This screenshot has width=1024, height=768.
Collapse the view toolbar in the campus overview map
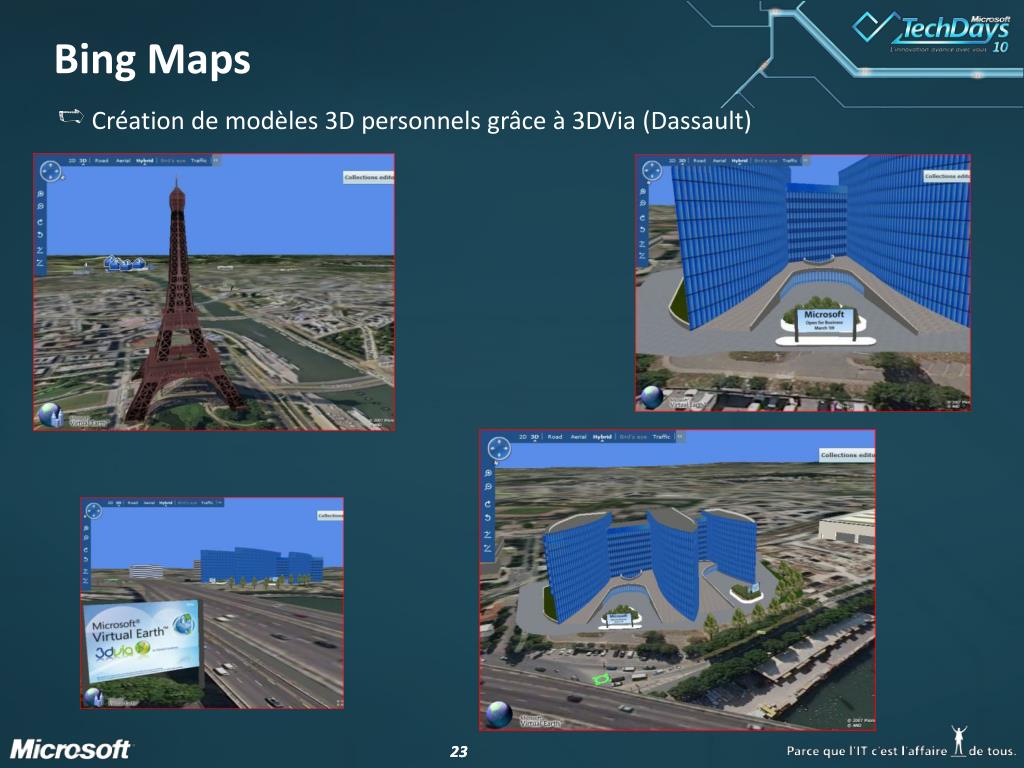coord(680,437)
